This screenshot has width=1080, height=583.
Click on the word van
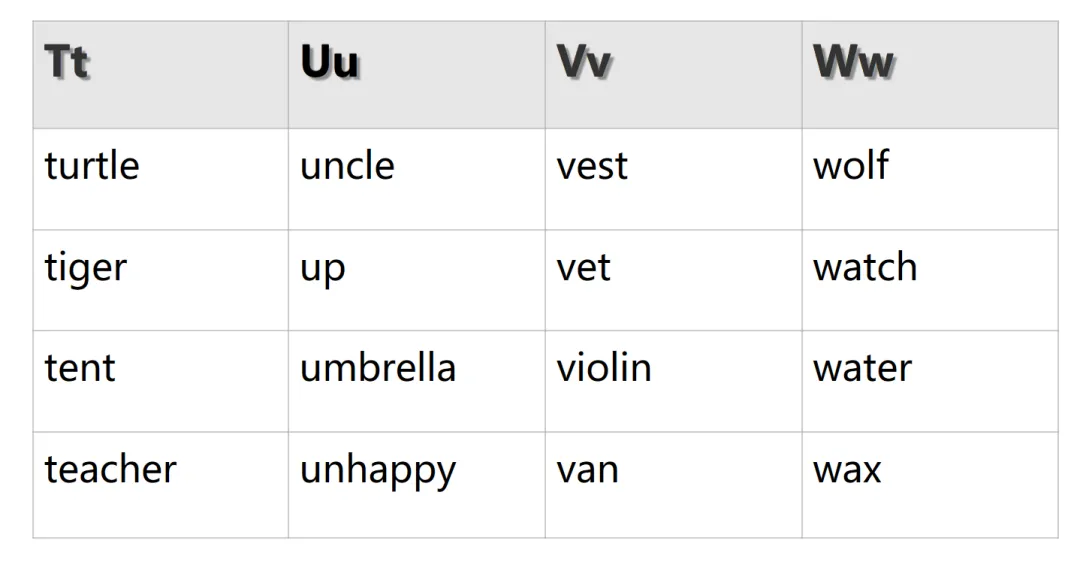point(588,472)
